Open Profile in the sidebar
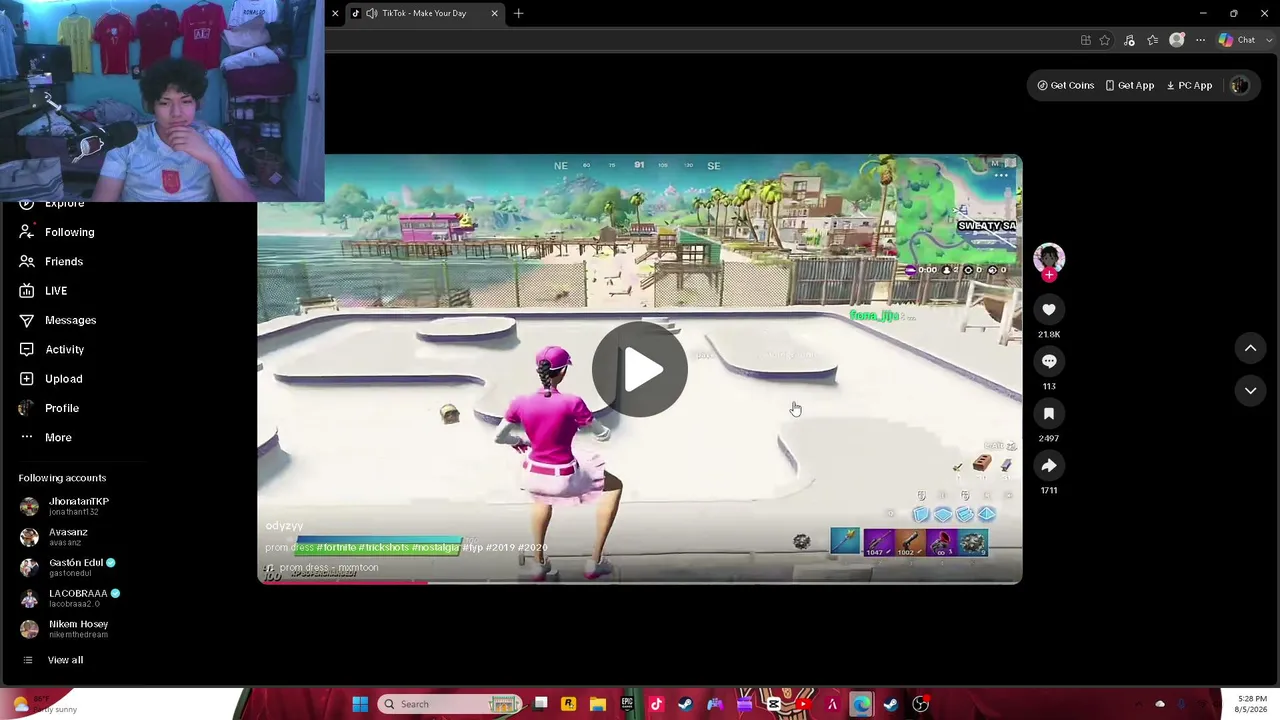Image resolution: width=1280 pixels, height=720 pixels. (49, 408)
